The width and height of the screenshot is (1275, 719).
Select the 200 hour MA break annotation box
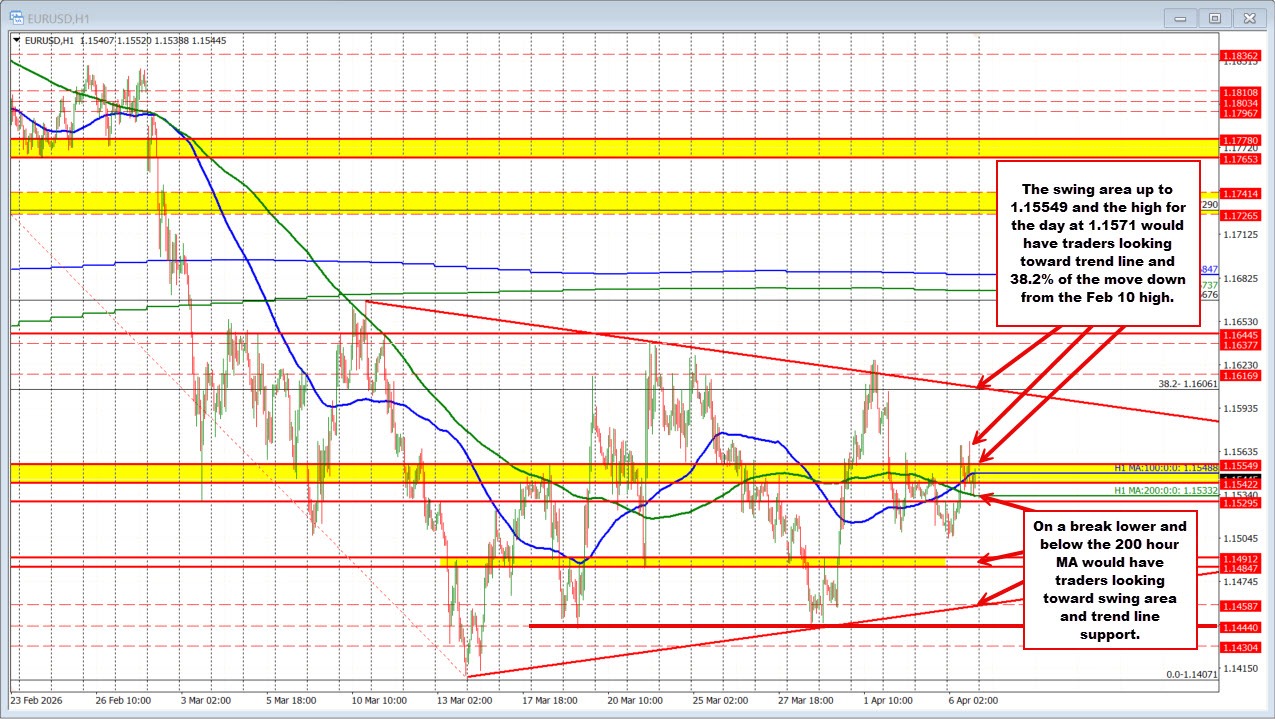coord(1110,580)
